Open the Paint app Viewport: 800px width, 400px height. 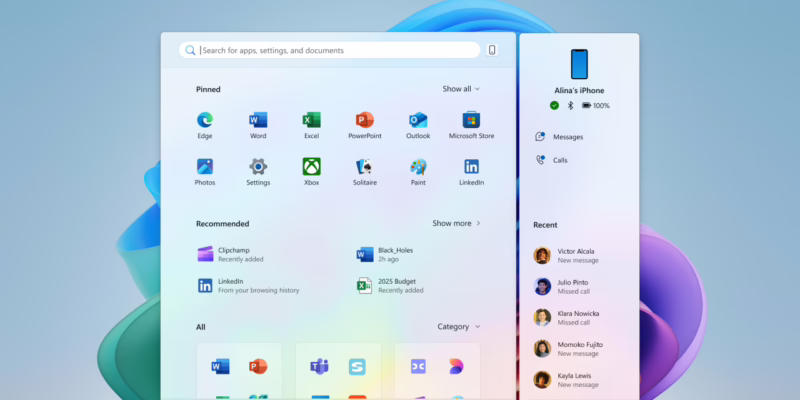[418, 168]
